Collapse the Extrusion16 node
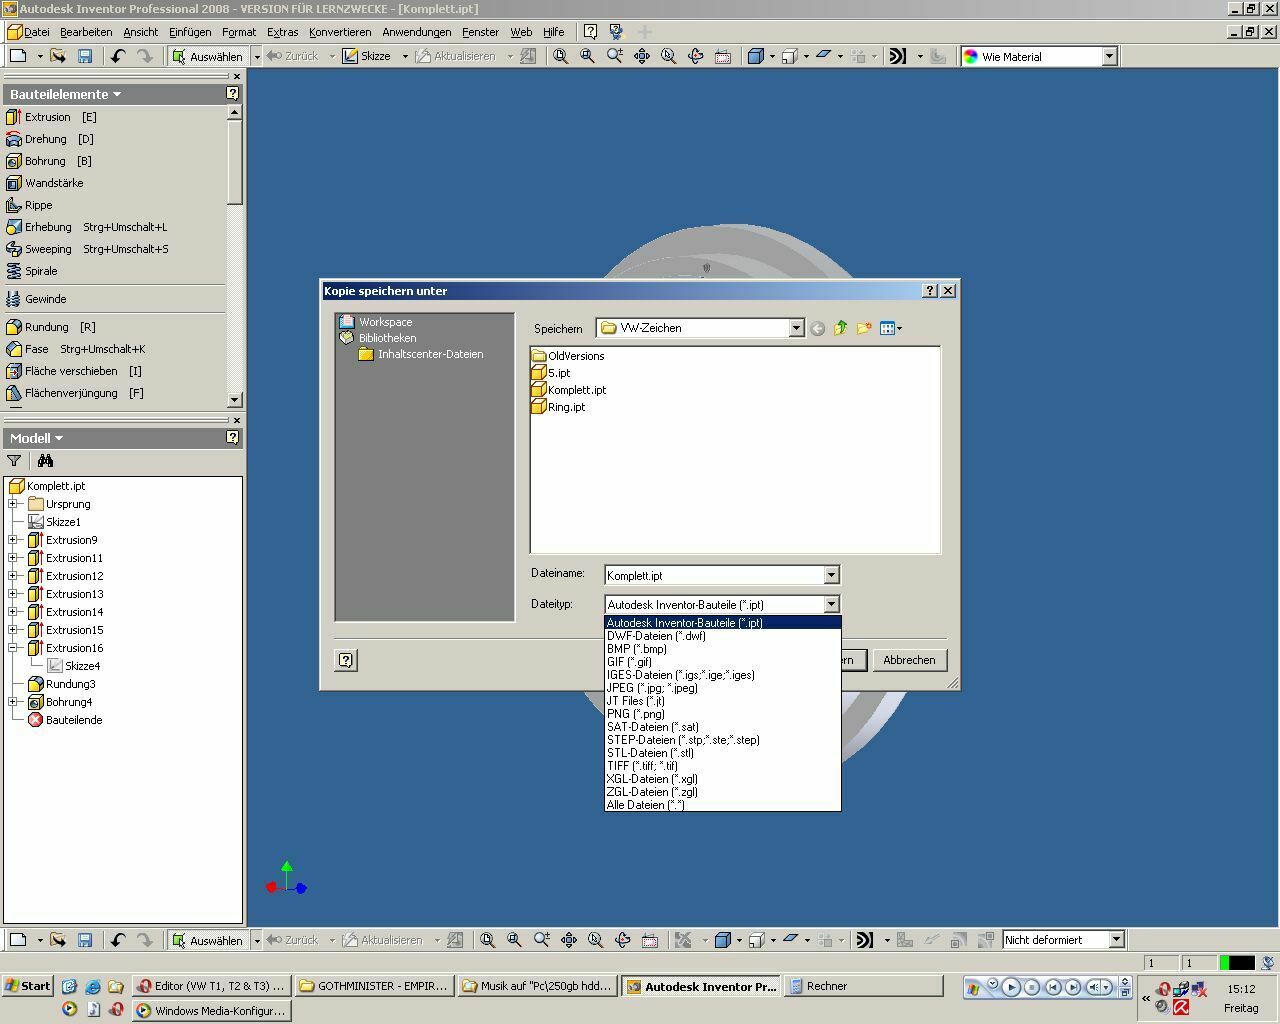Viewport: 1280px width, 1024px height. coord(14,648)
